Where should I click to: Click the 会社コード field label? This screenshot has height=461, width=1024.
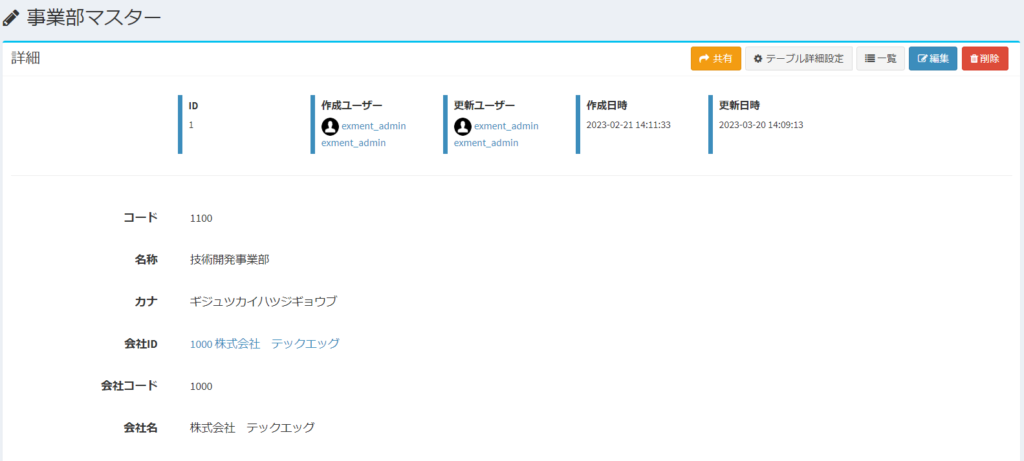coord(129,386)
